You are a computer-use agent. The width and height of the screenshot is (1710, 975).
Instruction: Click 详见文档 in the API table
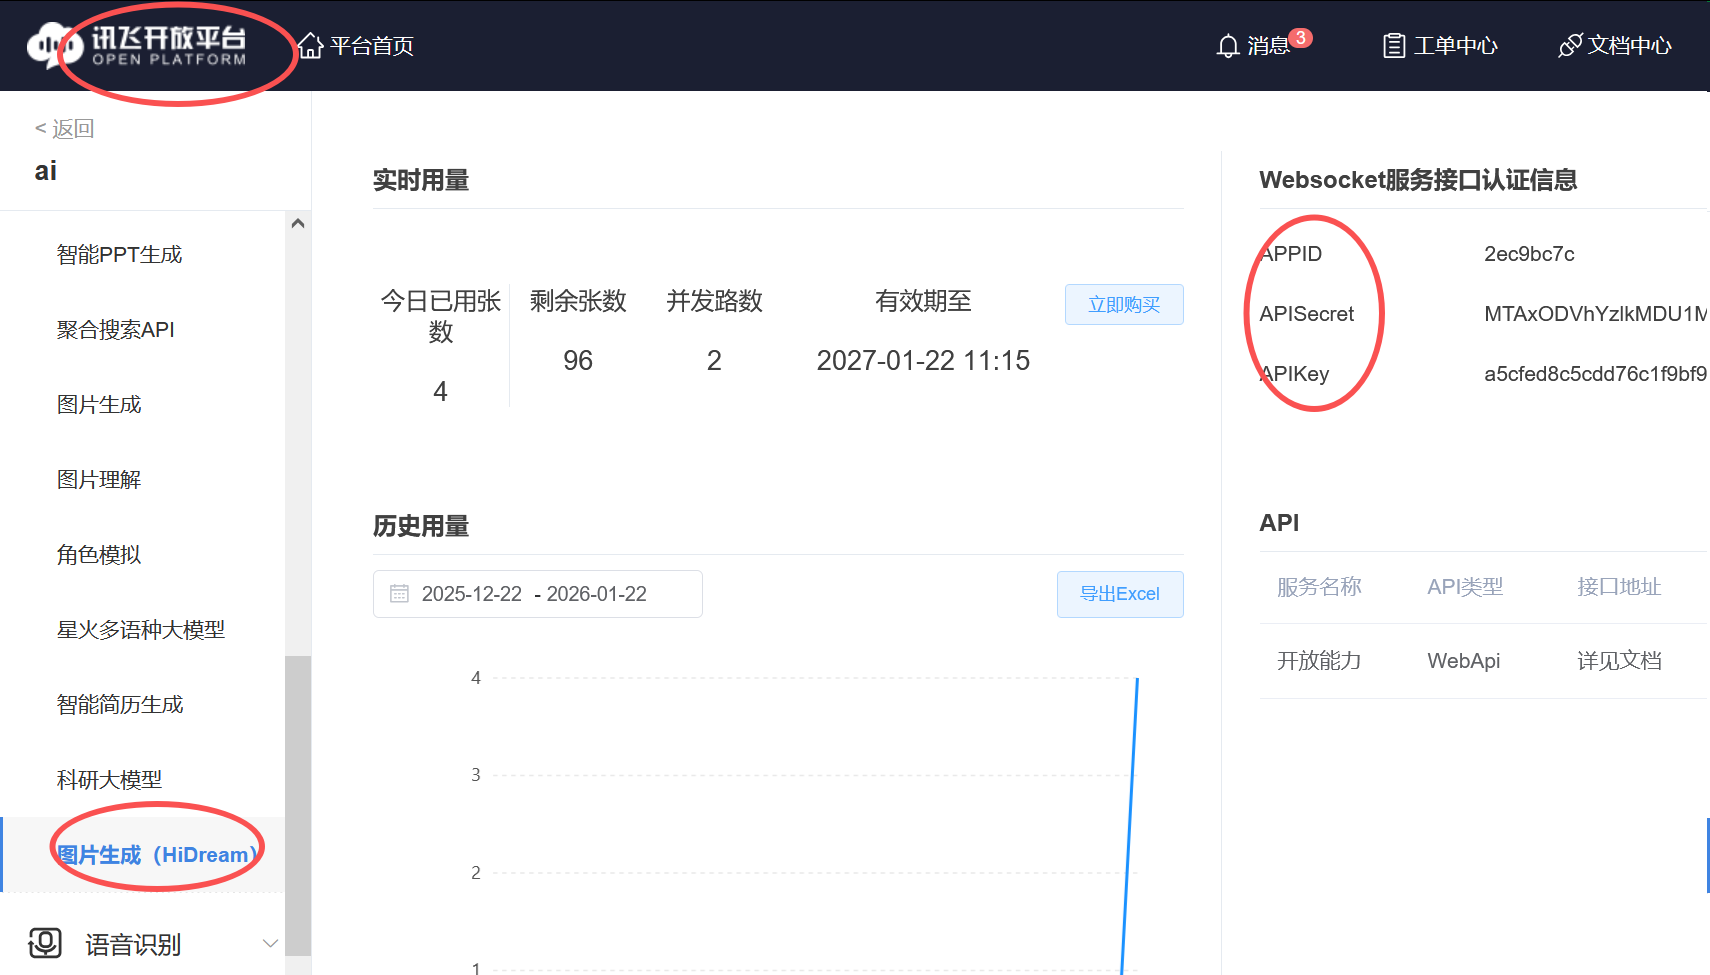[1619, 660]
